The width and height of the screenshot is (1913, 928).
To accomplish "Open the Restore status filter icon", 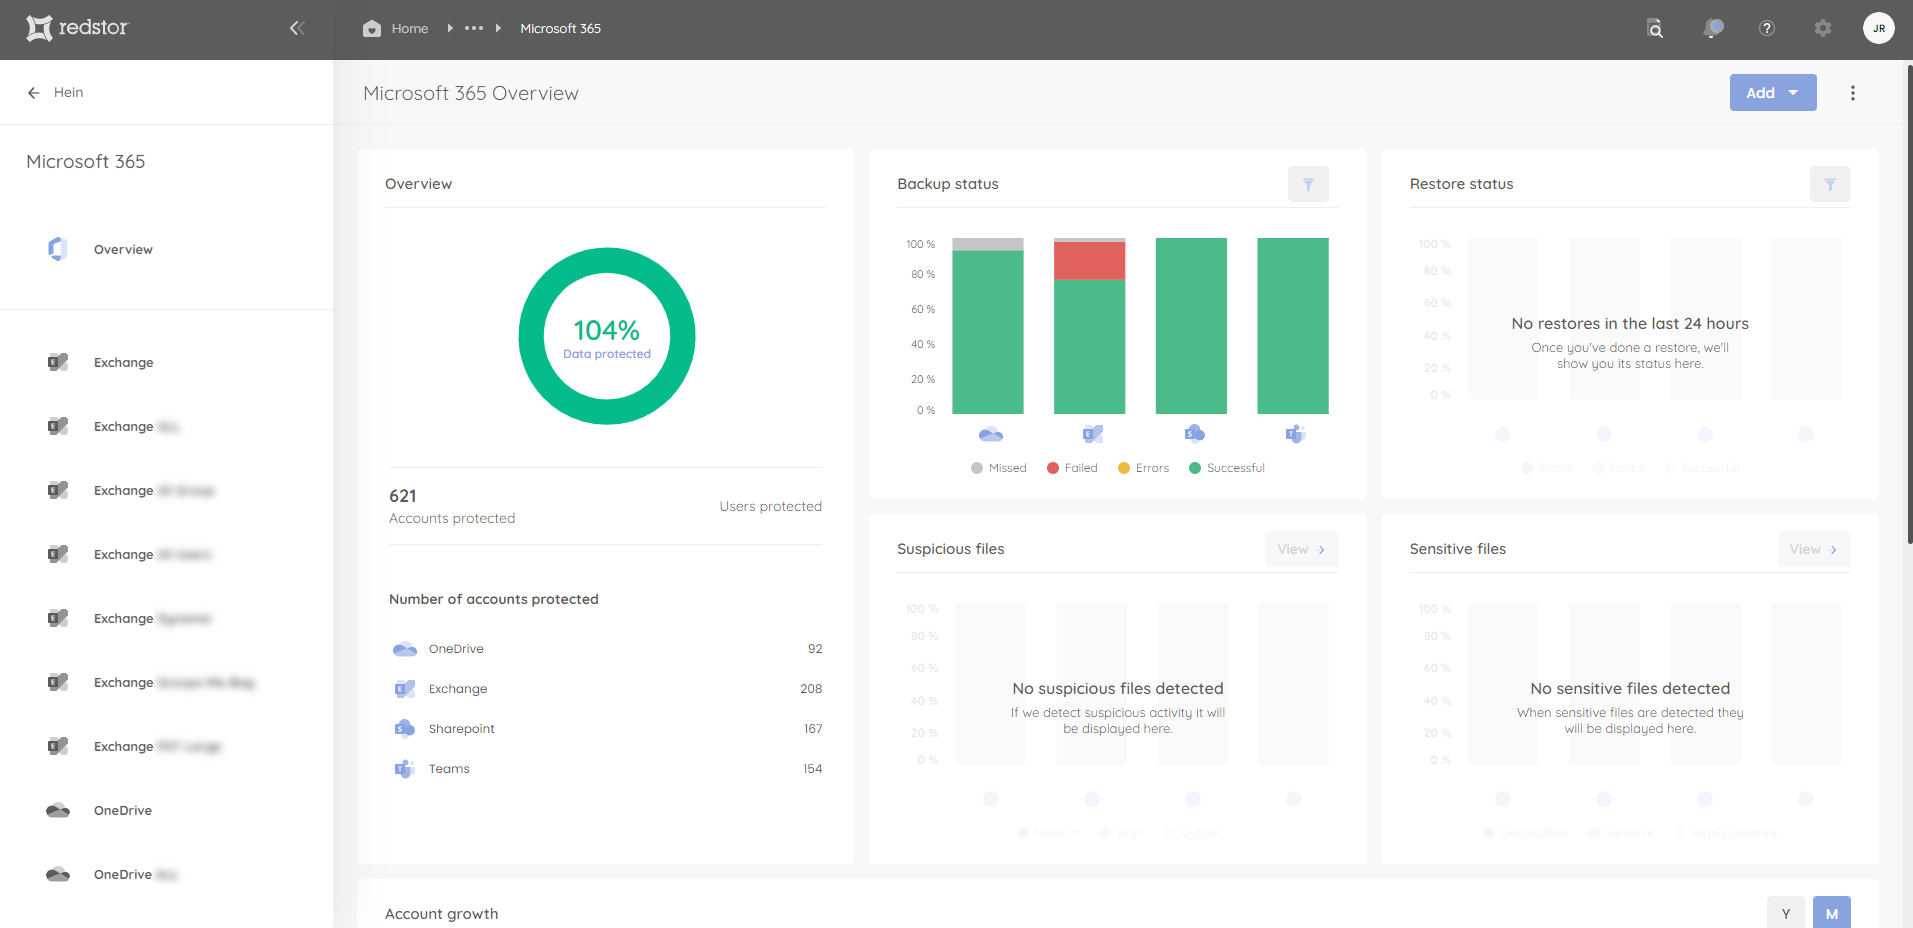I will coord(1830,184).
